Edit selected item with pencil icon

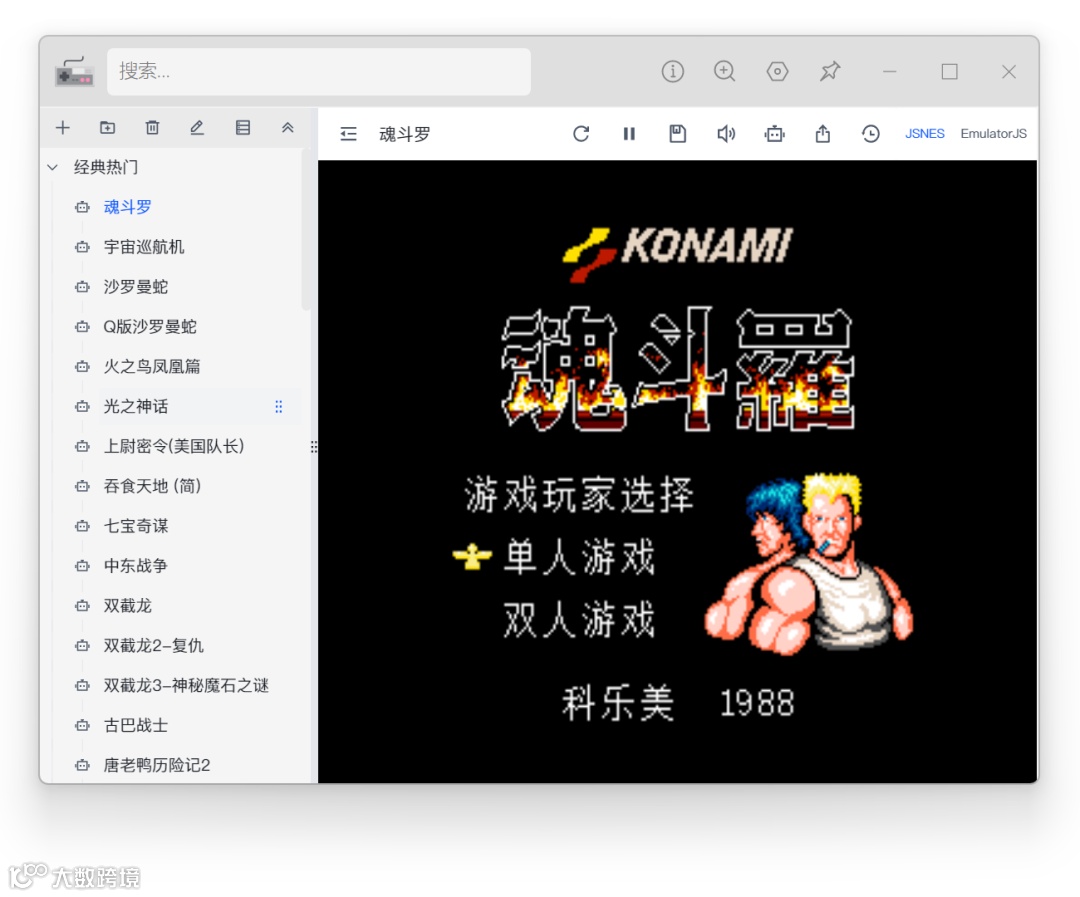(x=197, y=127)
